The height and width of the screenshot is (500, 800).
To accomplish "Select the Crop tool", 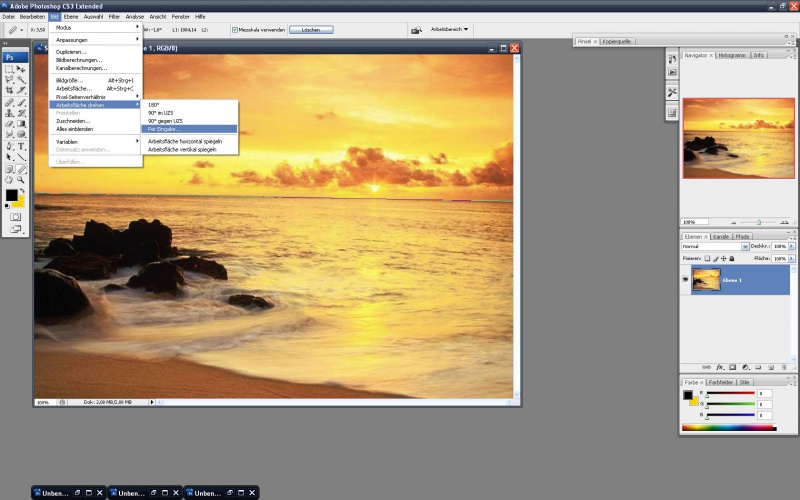I will point(9,90).
